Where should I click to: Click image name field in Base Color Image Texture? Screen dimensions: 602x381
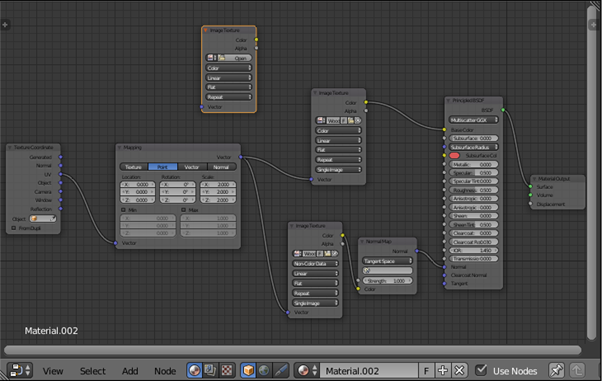pyautogui.click(x=333, y=121)
